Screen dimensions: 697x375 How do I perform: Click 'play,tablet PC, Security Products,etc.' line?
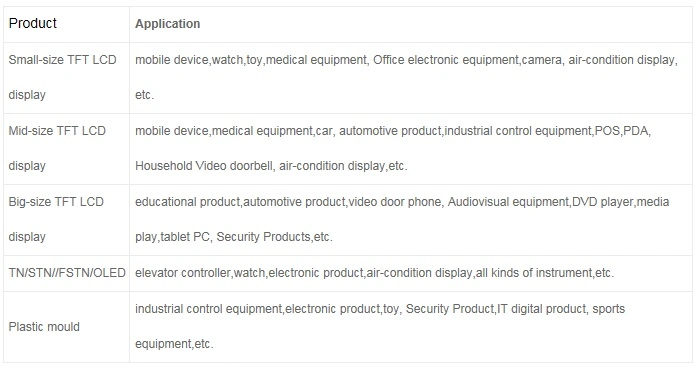[234, 237]
